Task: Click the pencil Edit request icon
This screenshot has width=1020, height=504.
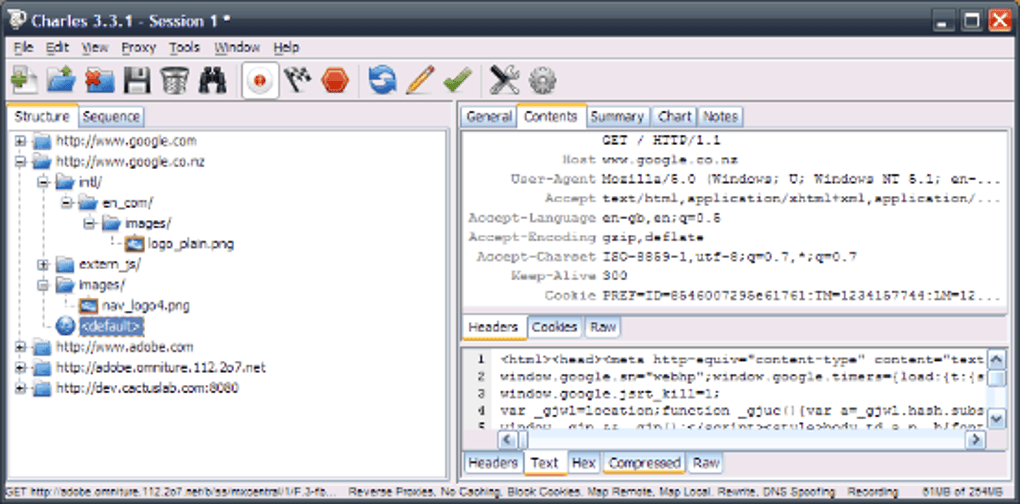Action: click(x=420, y=81)
